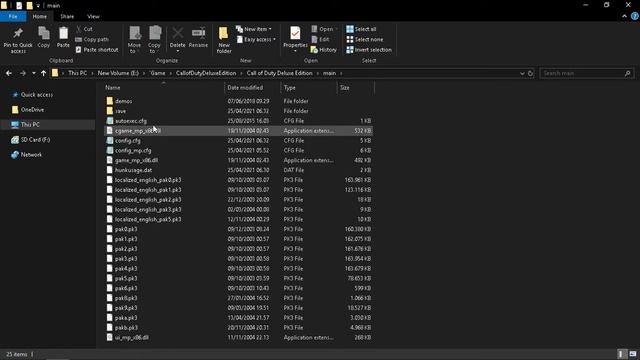Switch to details view icon in the status bar
Screen dimensions: 640x360
tap(621, 354)
